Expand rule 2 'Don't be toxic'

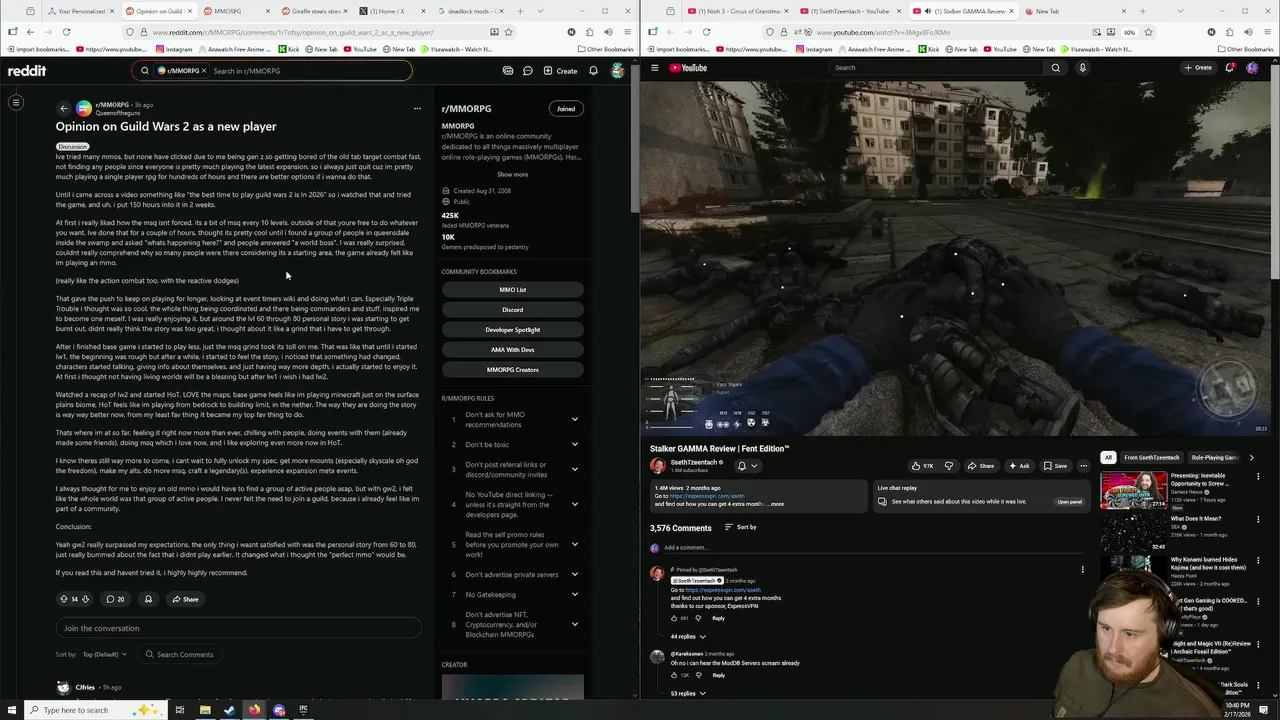coord(574,444)
